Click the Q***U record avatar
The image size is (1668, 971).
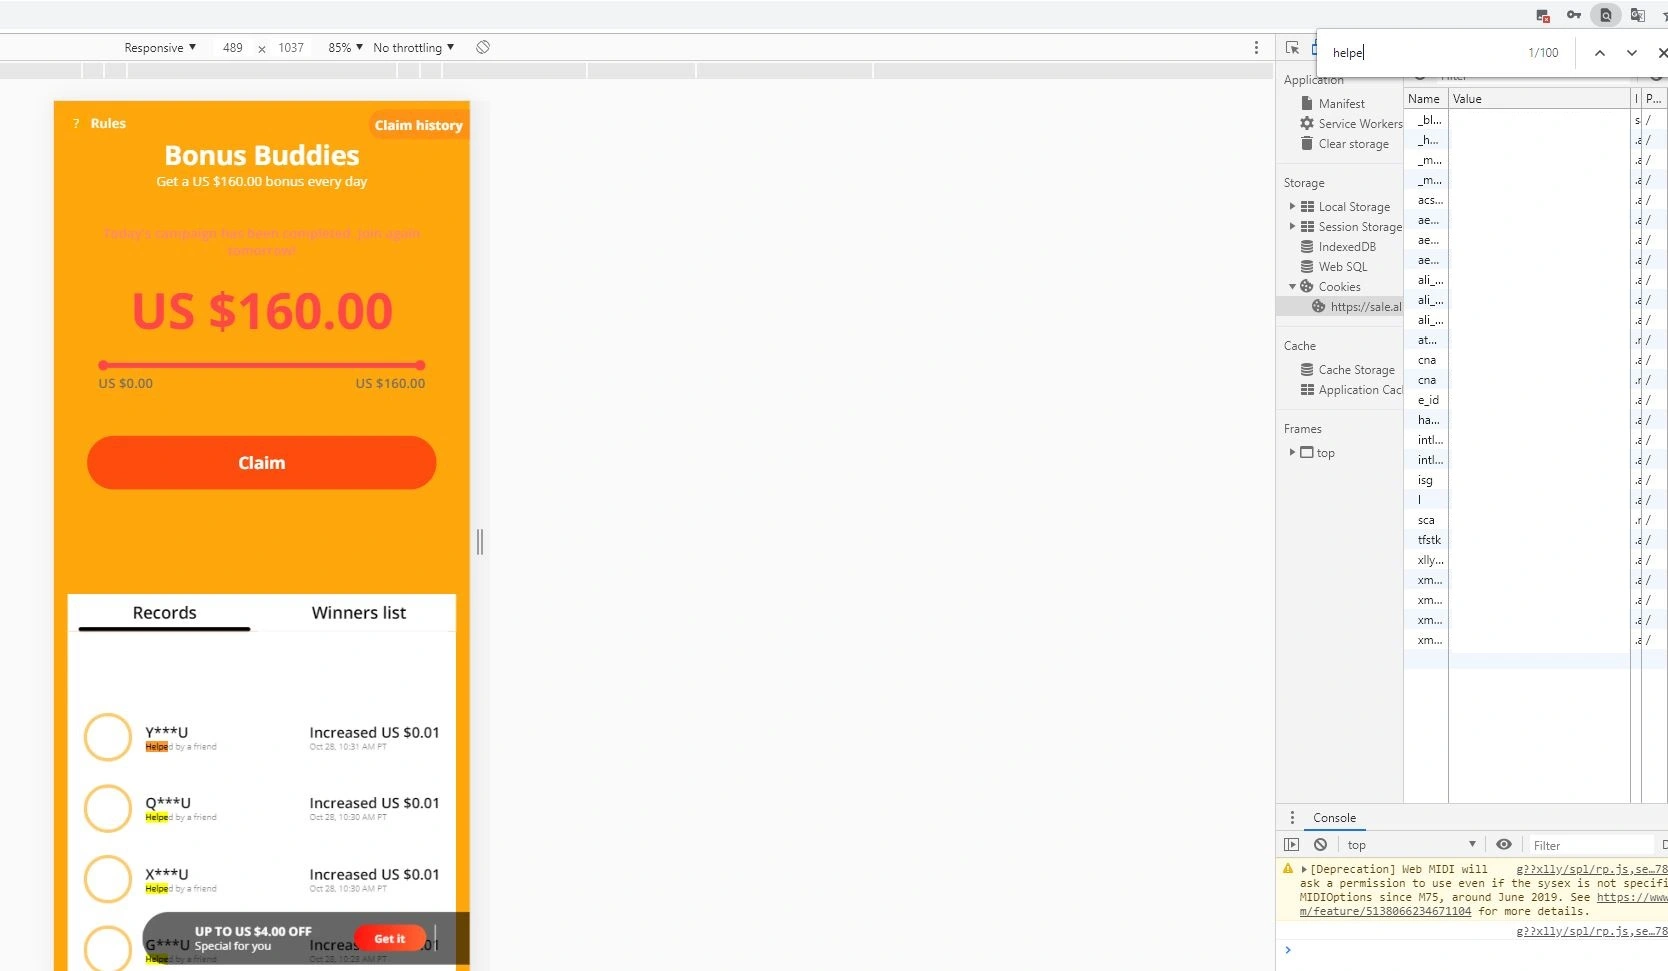pos(108,808)
